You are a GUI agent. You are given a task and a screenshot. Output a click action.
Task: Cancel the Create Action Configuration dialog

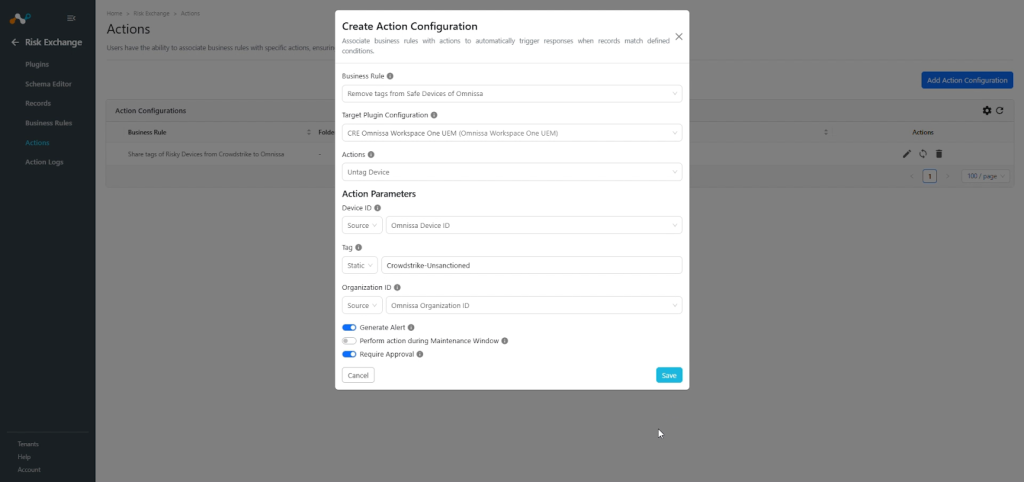click(358, 375)
